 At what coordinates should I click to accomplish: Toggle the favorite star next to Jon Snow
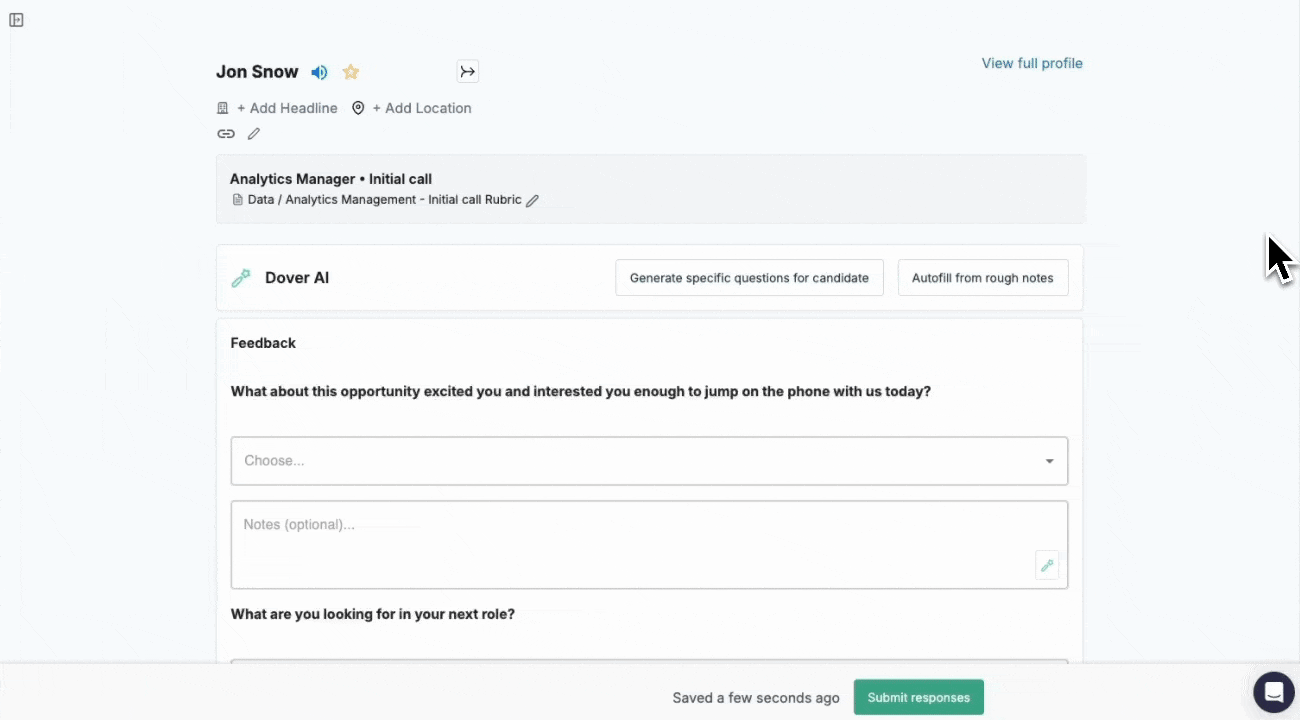coord(351,72)
